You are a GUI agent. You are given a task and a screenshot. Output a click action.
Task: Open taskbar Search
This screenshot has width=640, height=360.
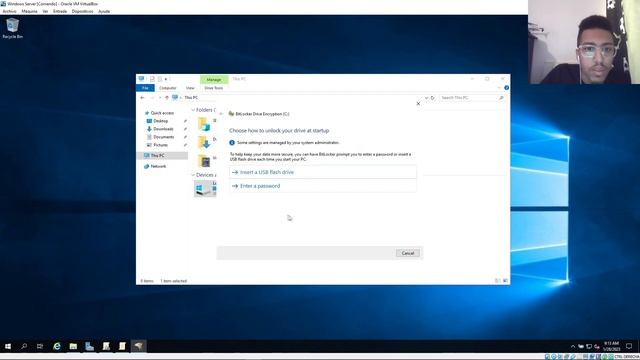pos(24,346)
